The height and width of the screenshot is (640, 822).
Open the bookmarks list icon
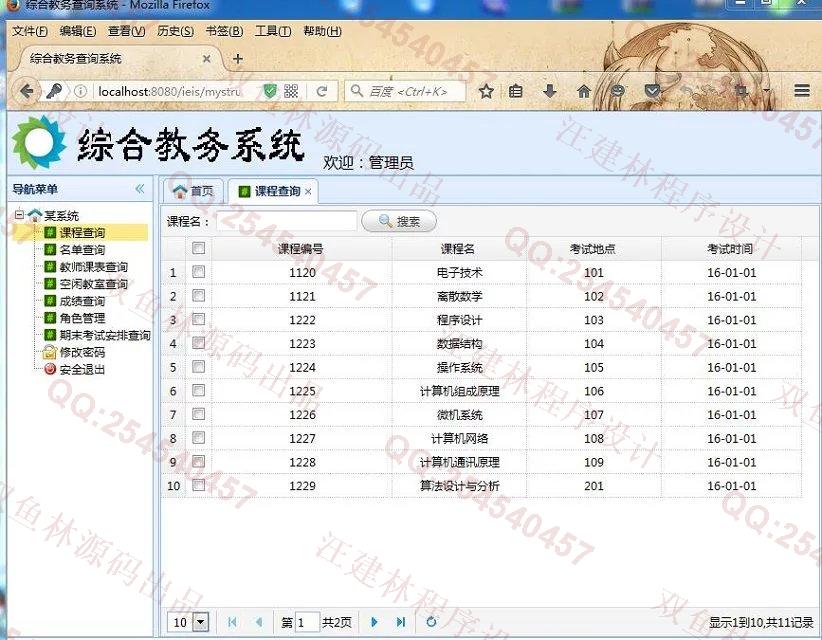coord(515,91)
